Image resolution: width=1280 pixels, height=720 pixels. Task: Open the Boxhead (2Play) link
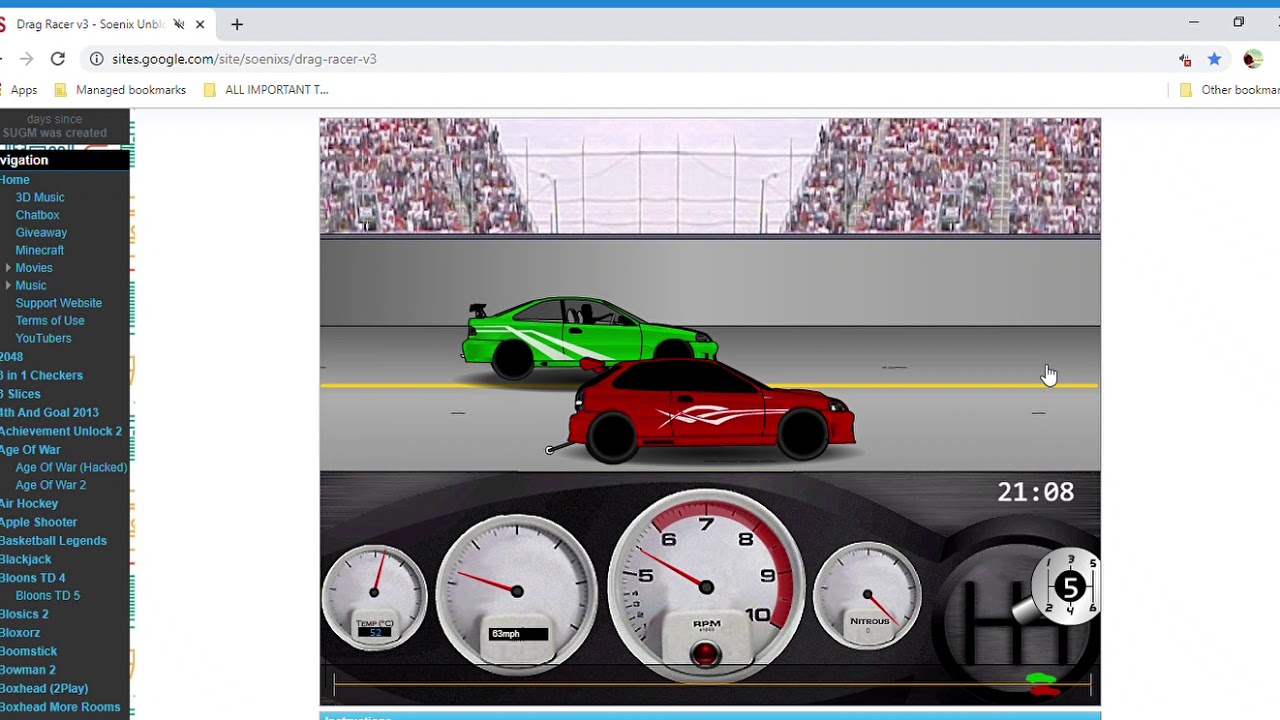(x=44, y=689)
